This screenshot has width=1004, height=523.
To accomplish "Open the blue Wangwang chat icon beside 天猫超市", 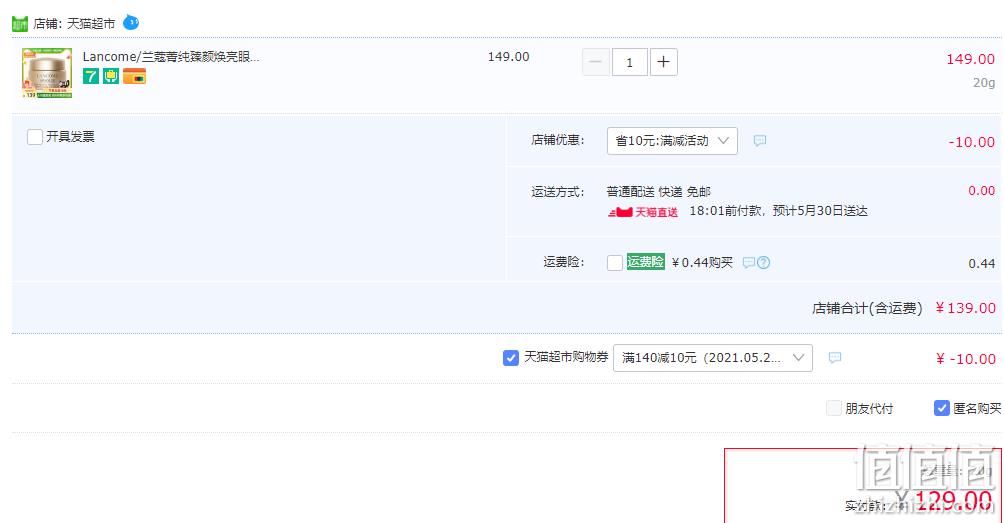I will coord(131,22).
